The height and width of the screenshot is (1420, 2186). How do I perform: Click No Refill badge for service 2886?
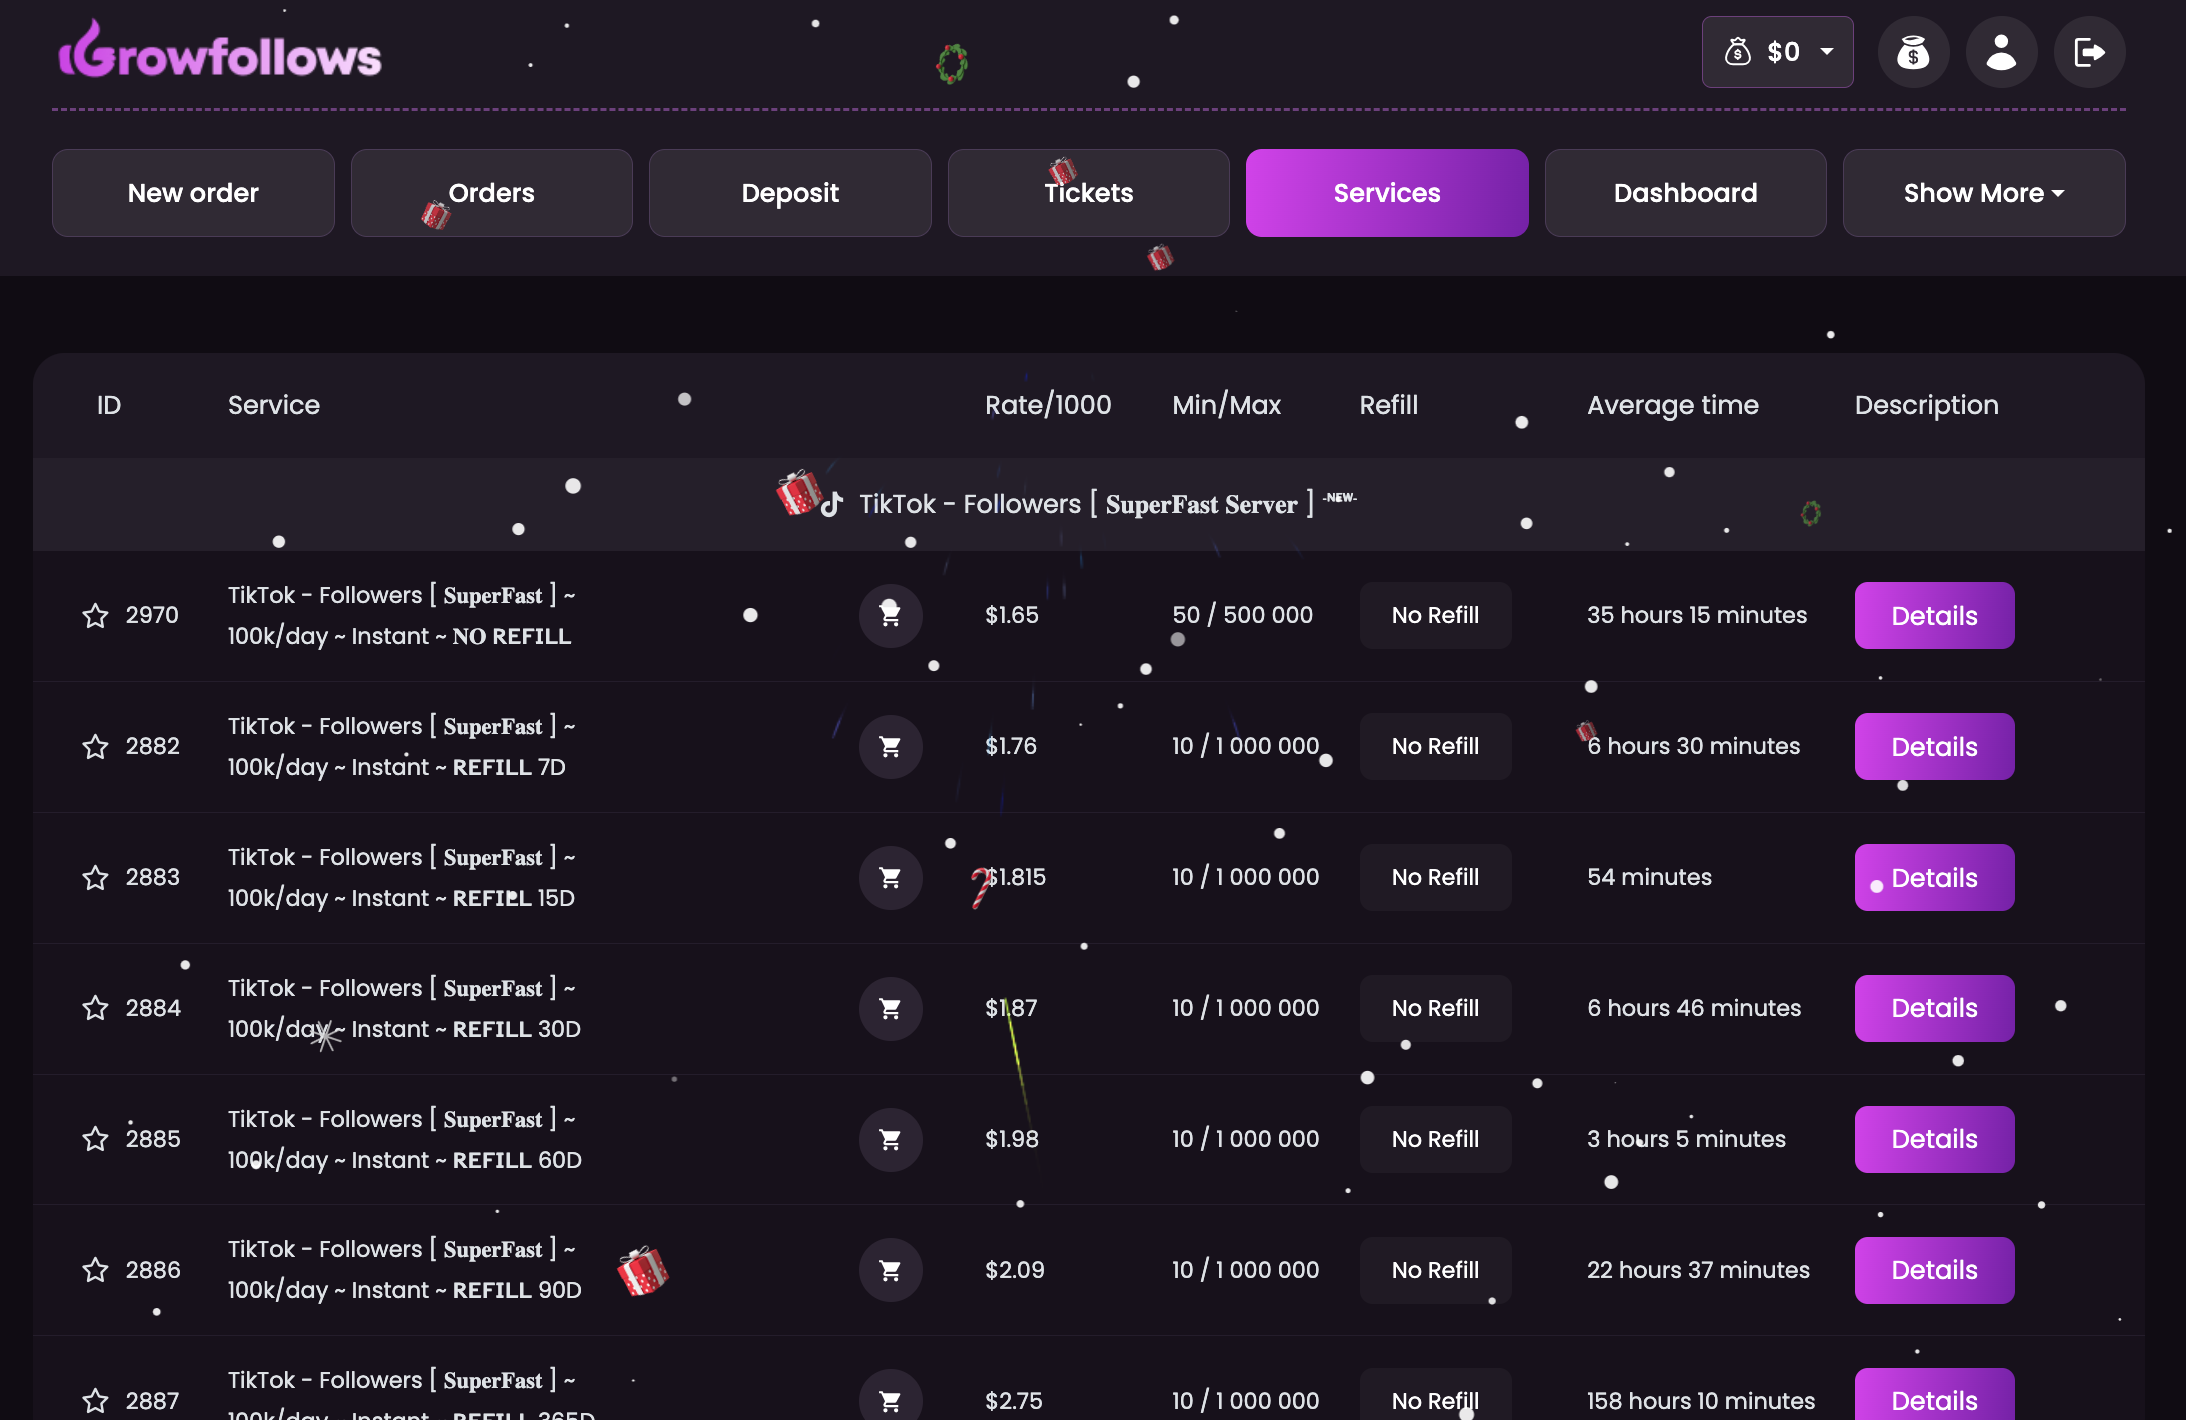1435,1270
